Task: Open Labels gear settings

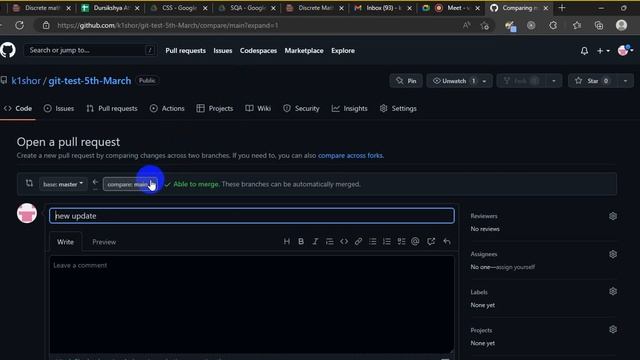Action: [x=613, y=291]
